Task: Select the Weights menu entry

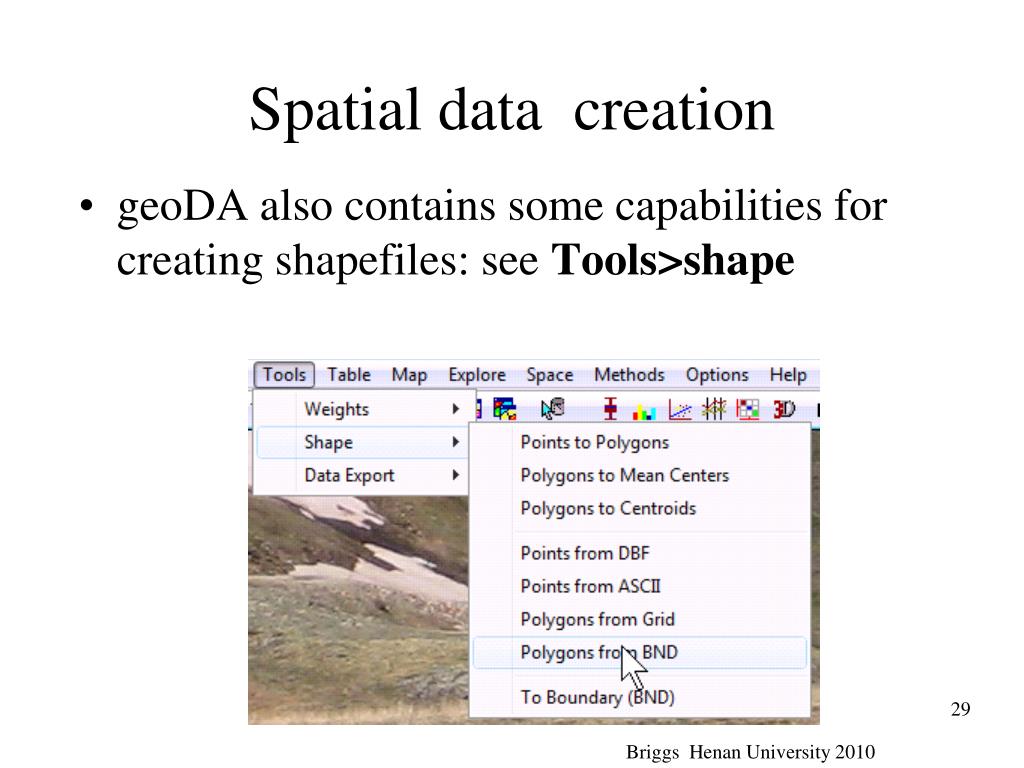Action: 360,409
